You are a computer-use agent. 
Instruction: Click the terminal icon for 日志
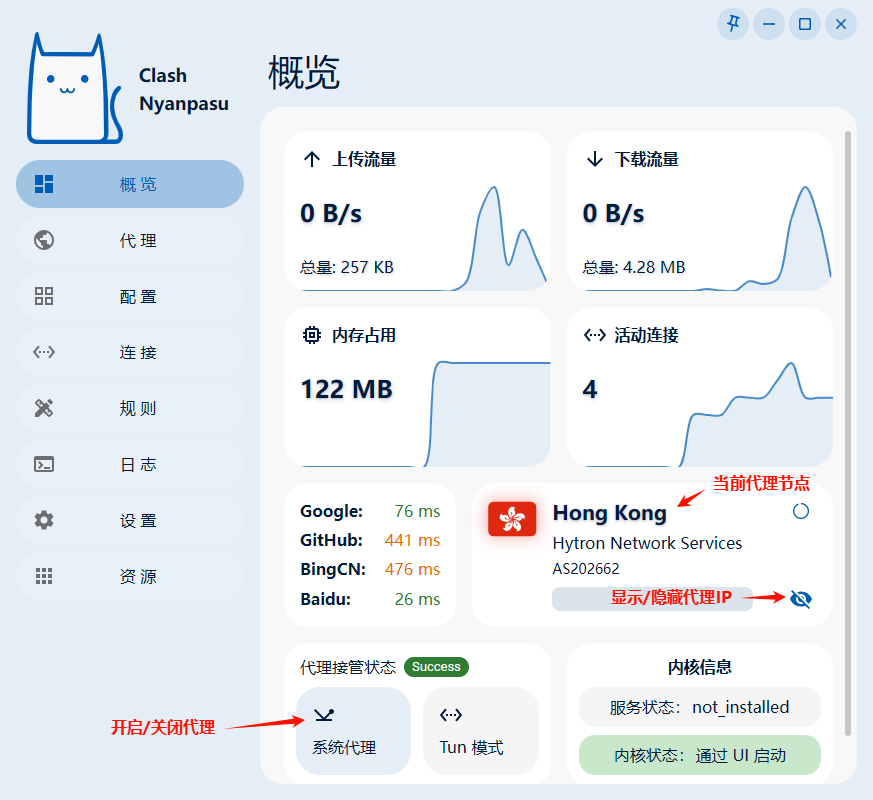[44, 464]
